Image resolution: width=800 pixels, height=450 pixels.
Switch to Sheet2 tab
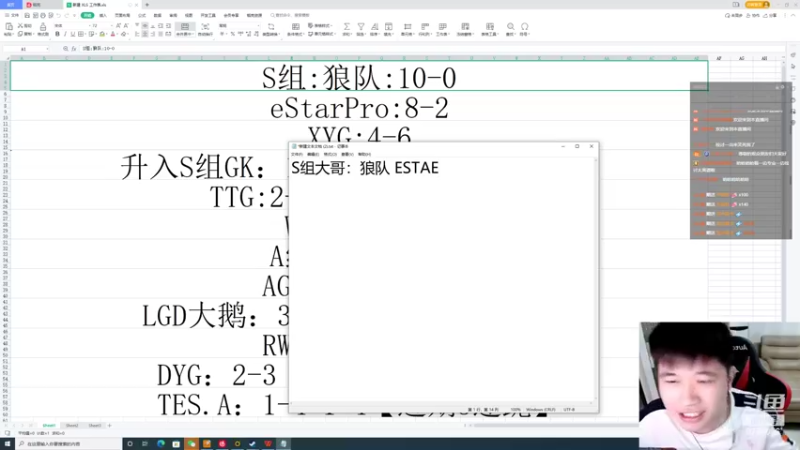(72, 426)
